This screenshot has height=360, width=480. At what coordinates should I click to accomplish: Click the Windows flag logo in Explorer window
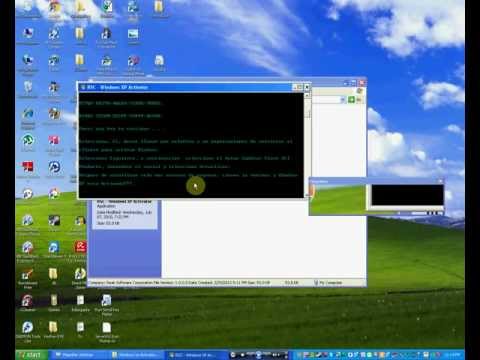(360, 91)
